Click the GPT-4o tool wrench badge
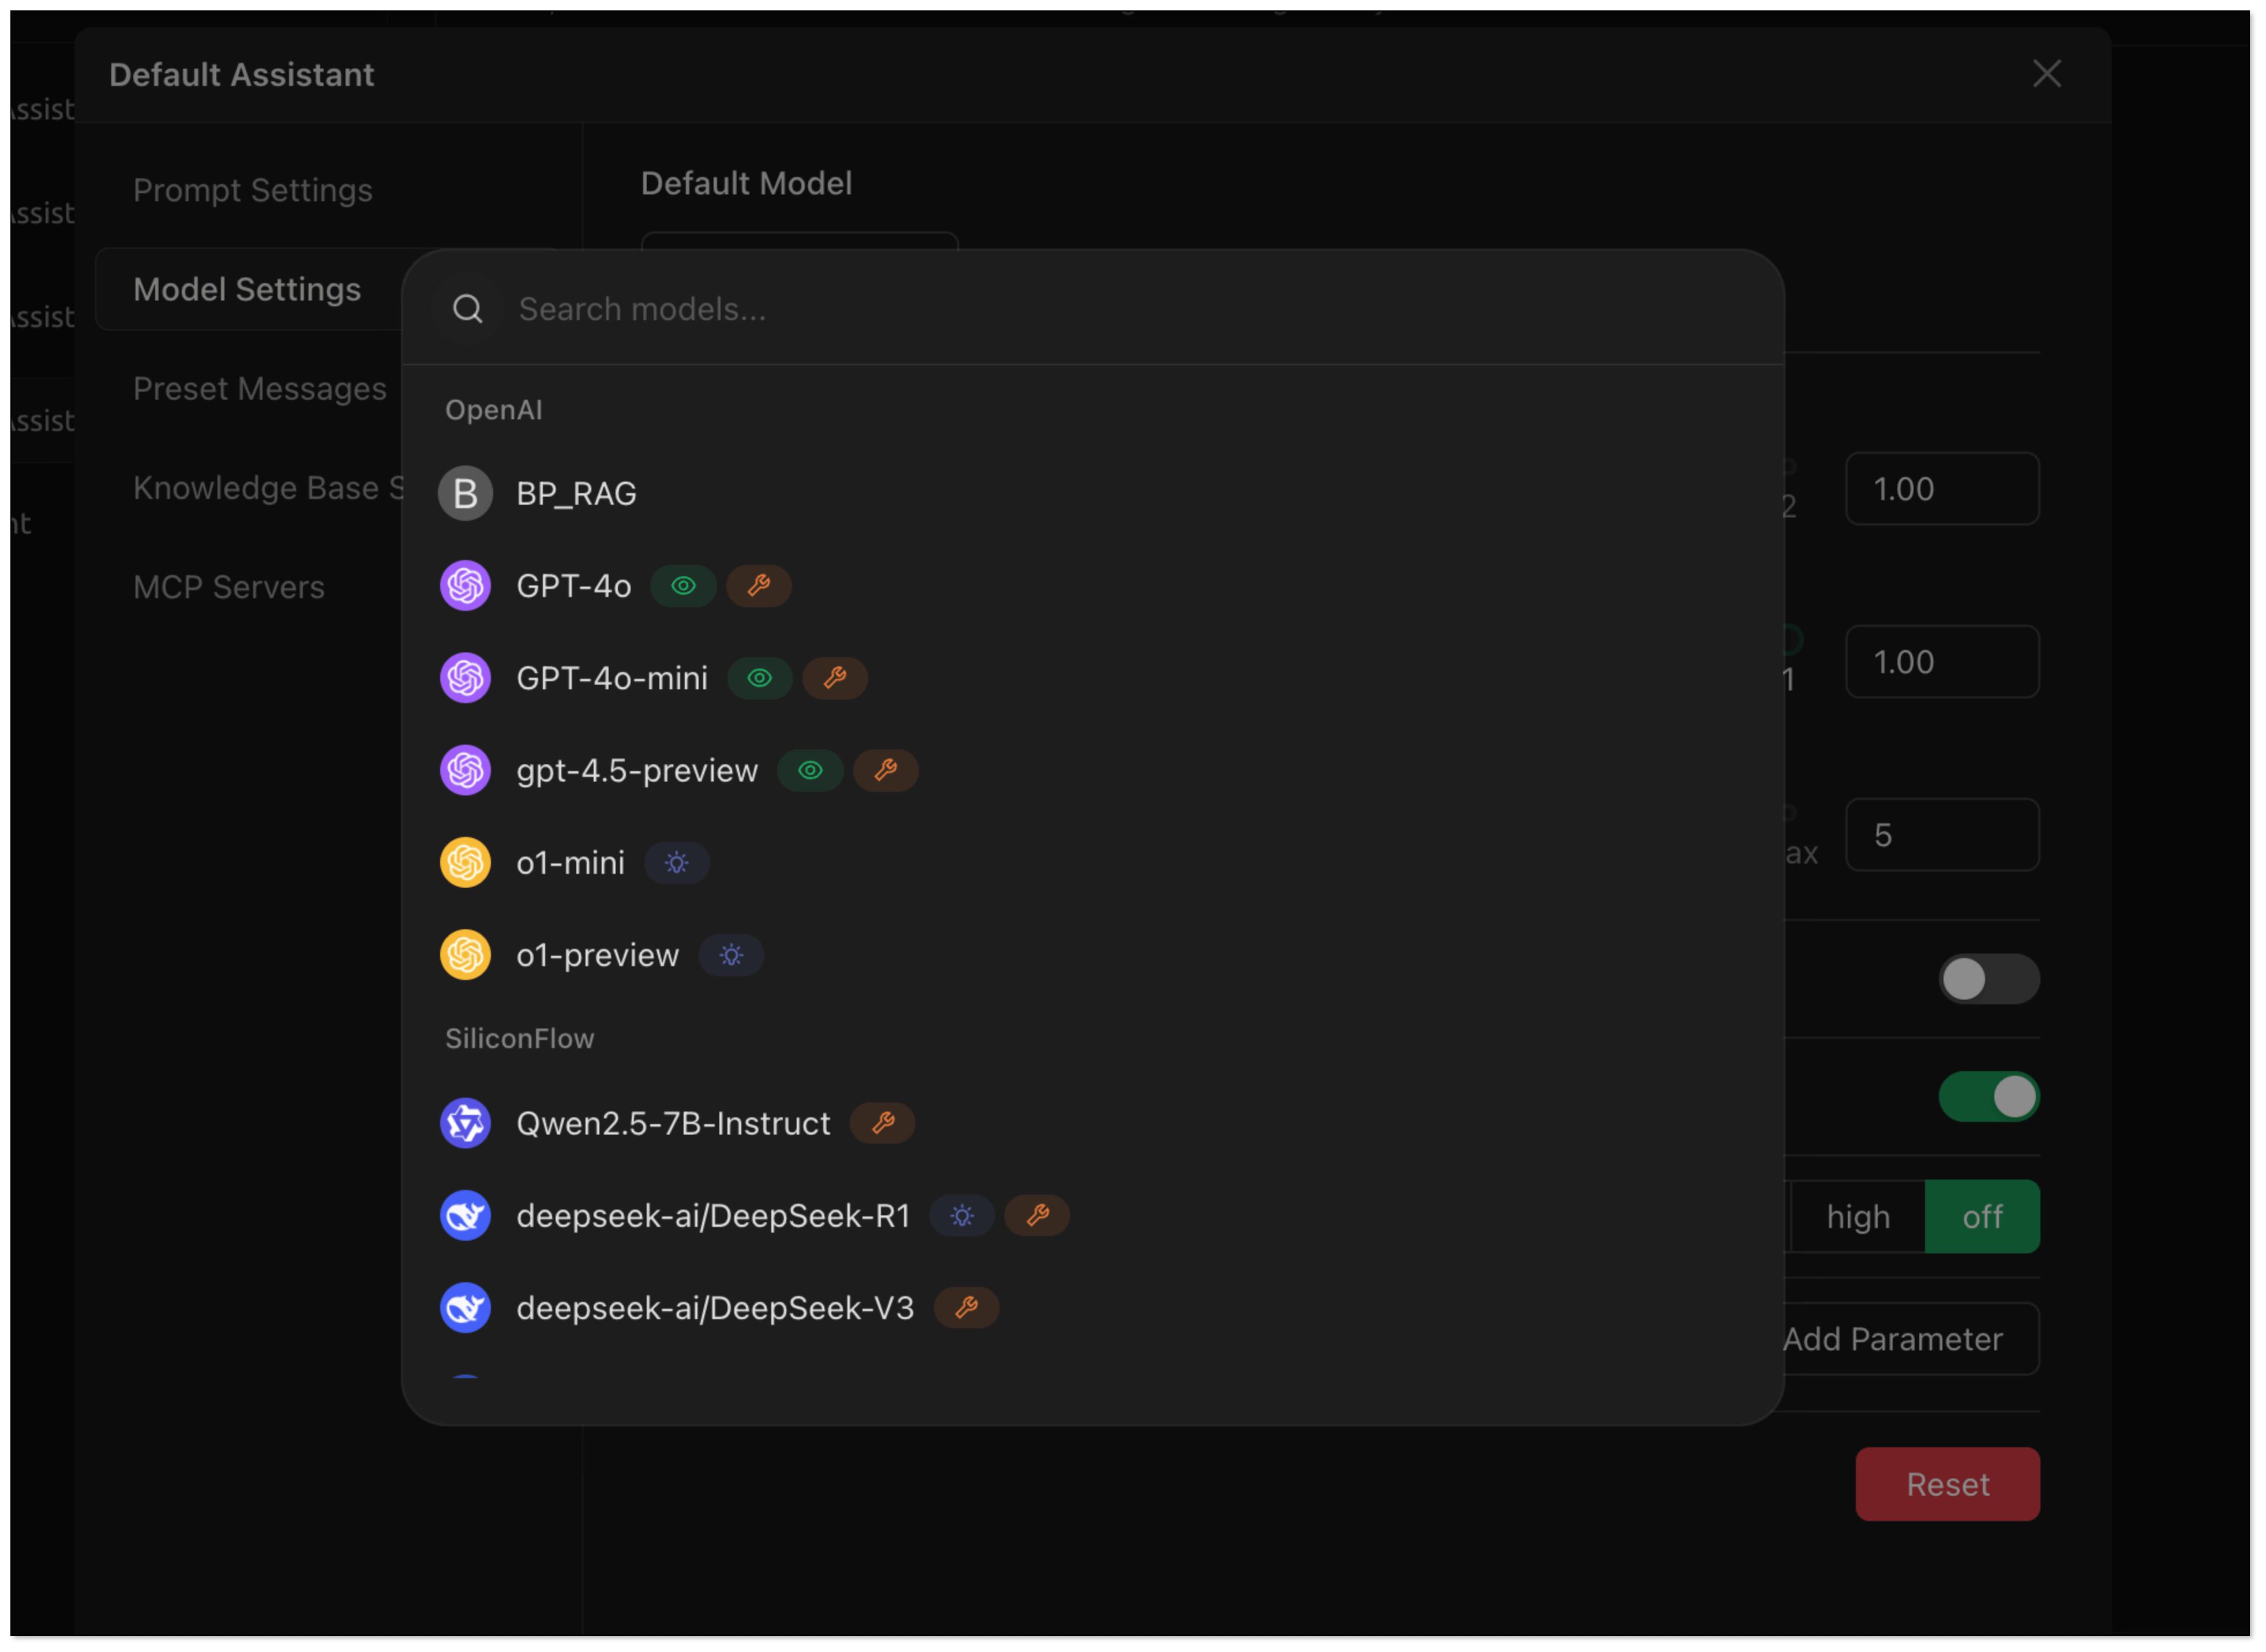 pyautogui.click(x=759, y=586)
